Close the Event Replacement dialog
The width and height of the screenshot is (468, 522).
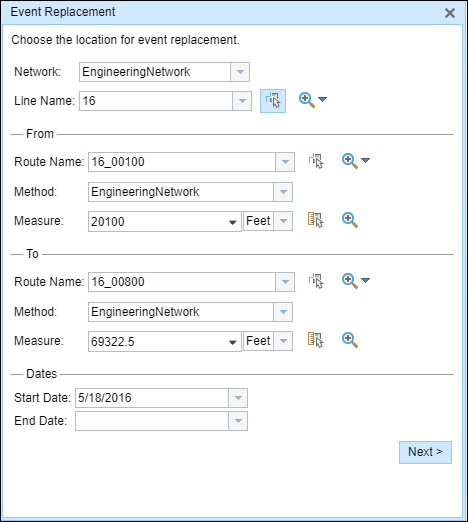tap(450, 13)
